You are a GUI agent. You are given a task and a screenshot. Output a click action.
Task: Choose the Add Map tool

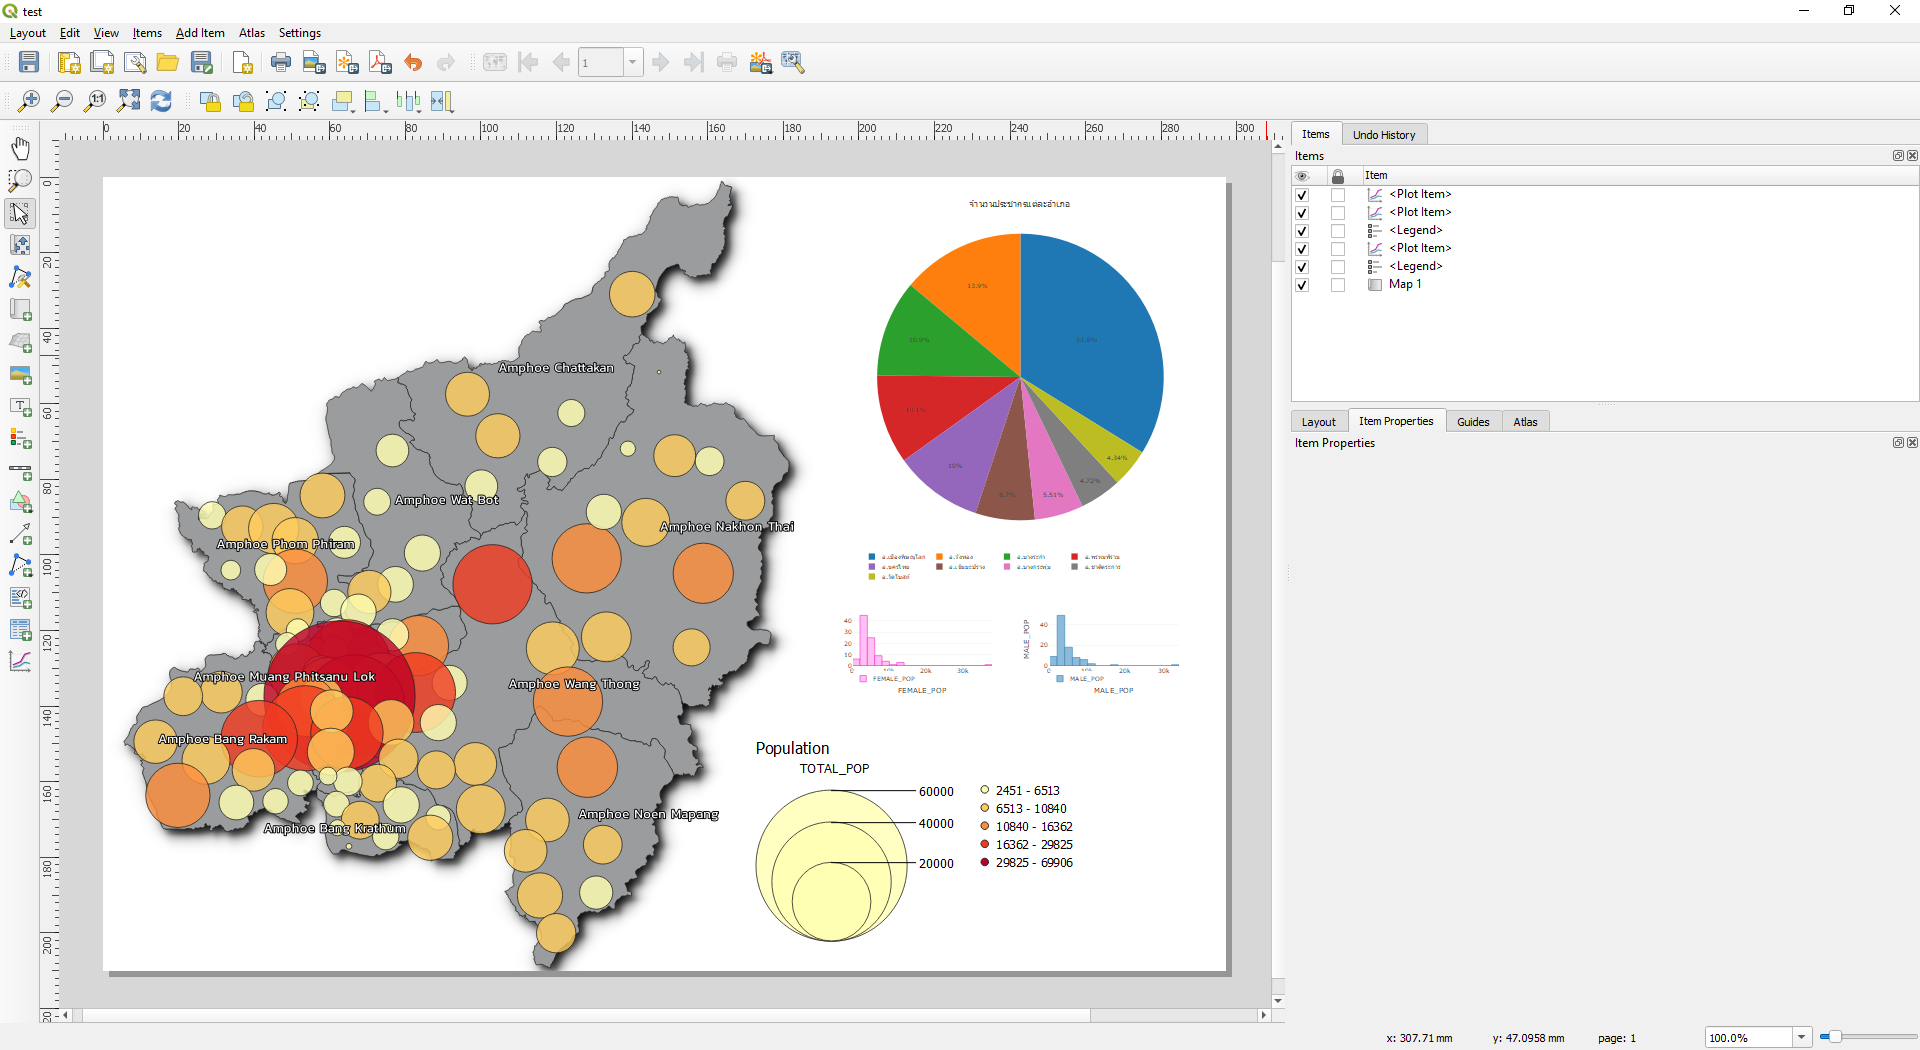click(20, 310)
